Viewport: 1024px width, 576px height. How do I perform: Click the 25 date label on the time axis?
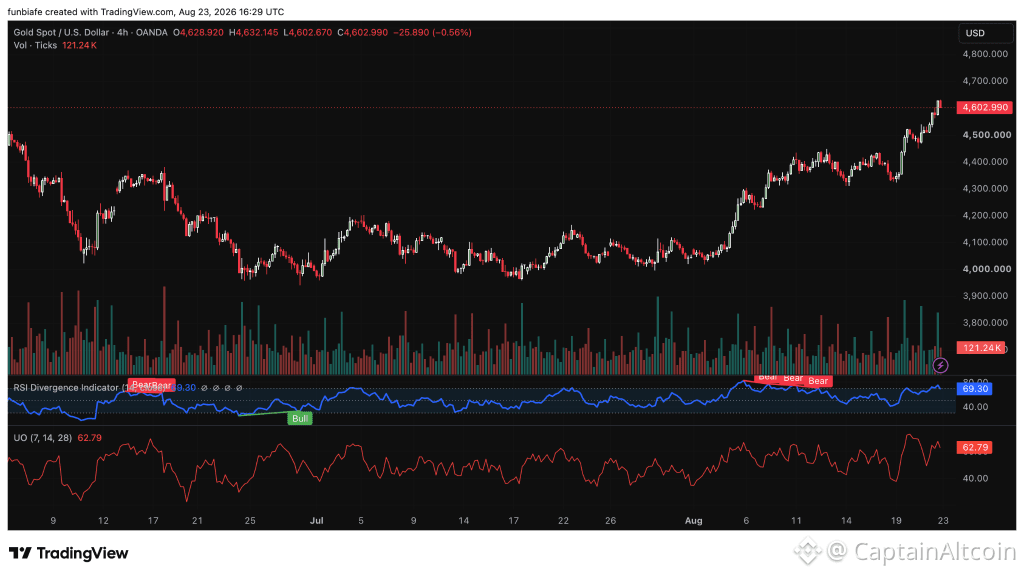250,520
